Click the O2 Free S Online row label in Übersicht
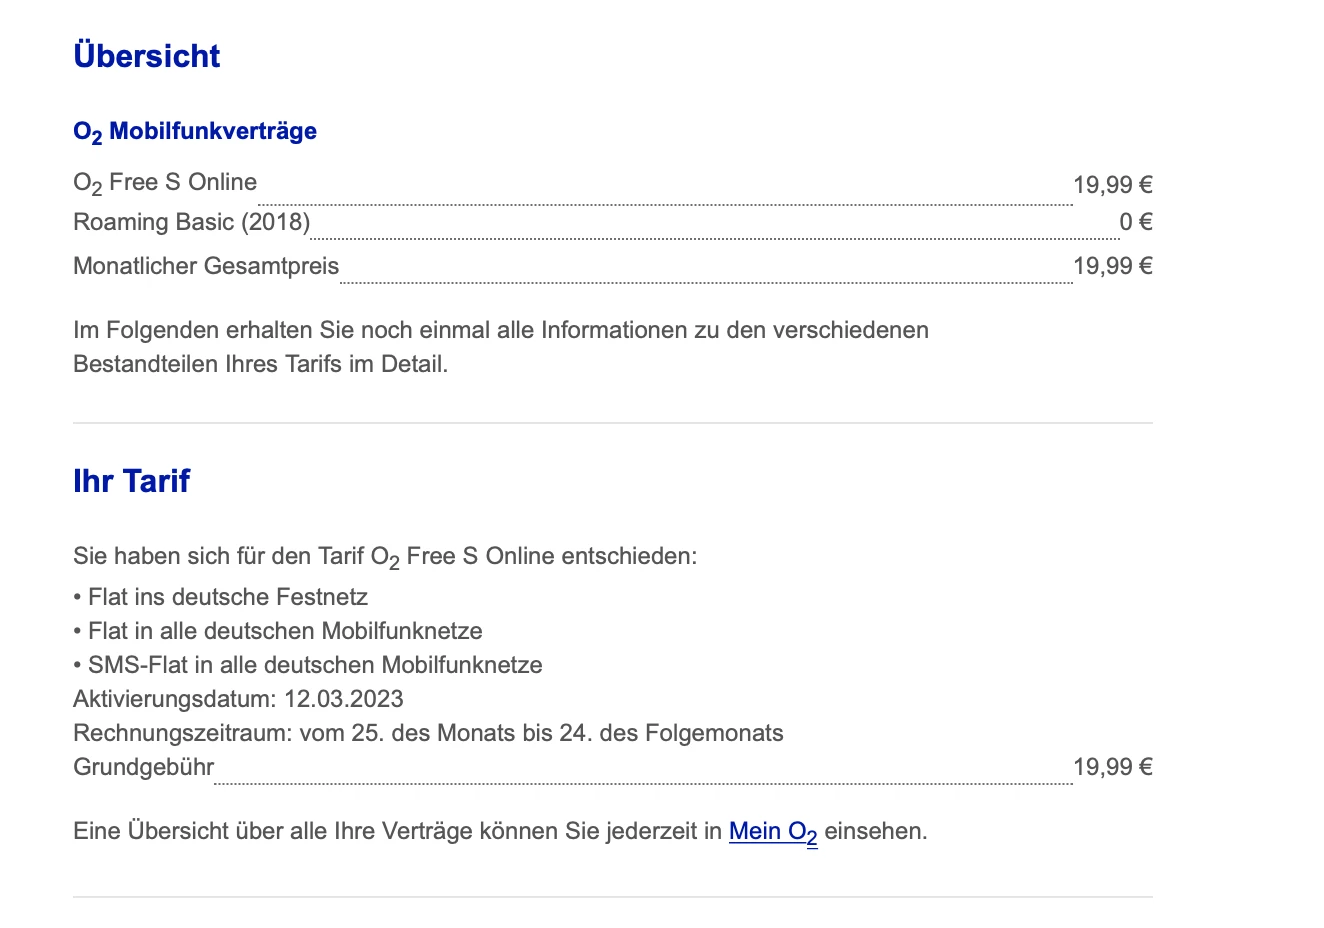The image size is (1324, 928). click(165, 183)
